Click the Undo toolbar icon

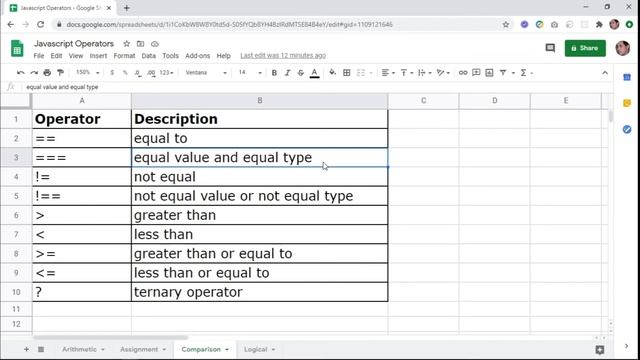coord(20,73)
